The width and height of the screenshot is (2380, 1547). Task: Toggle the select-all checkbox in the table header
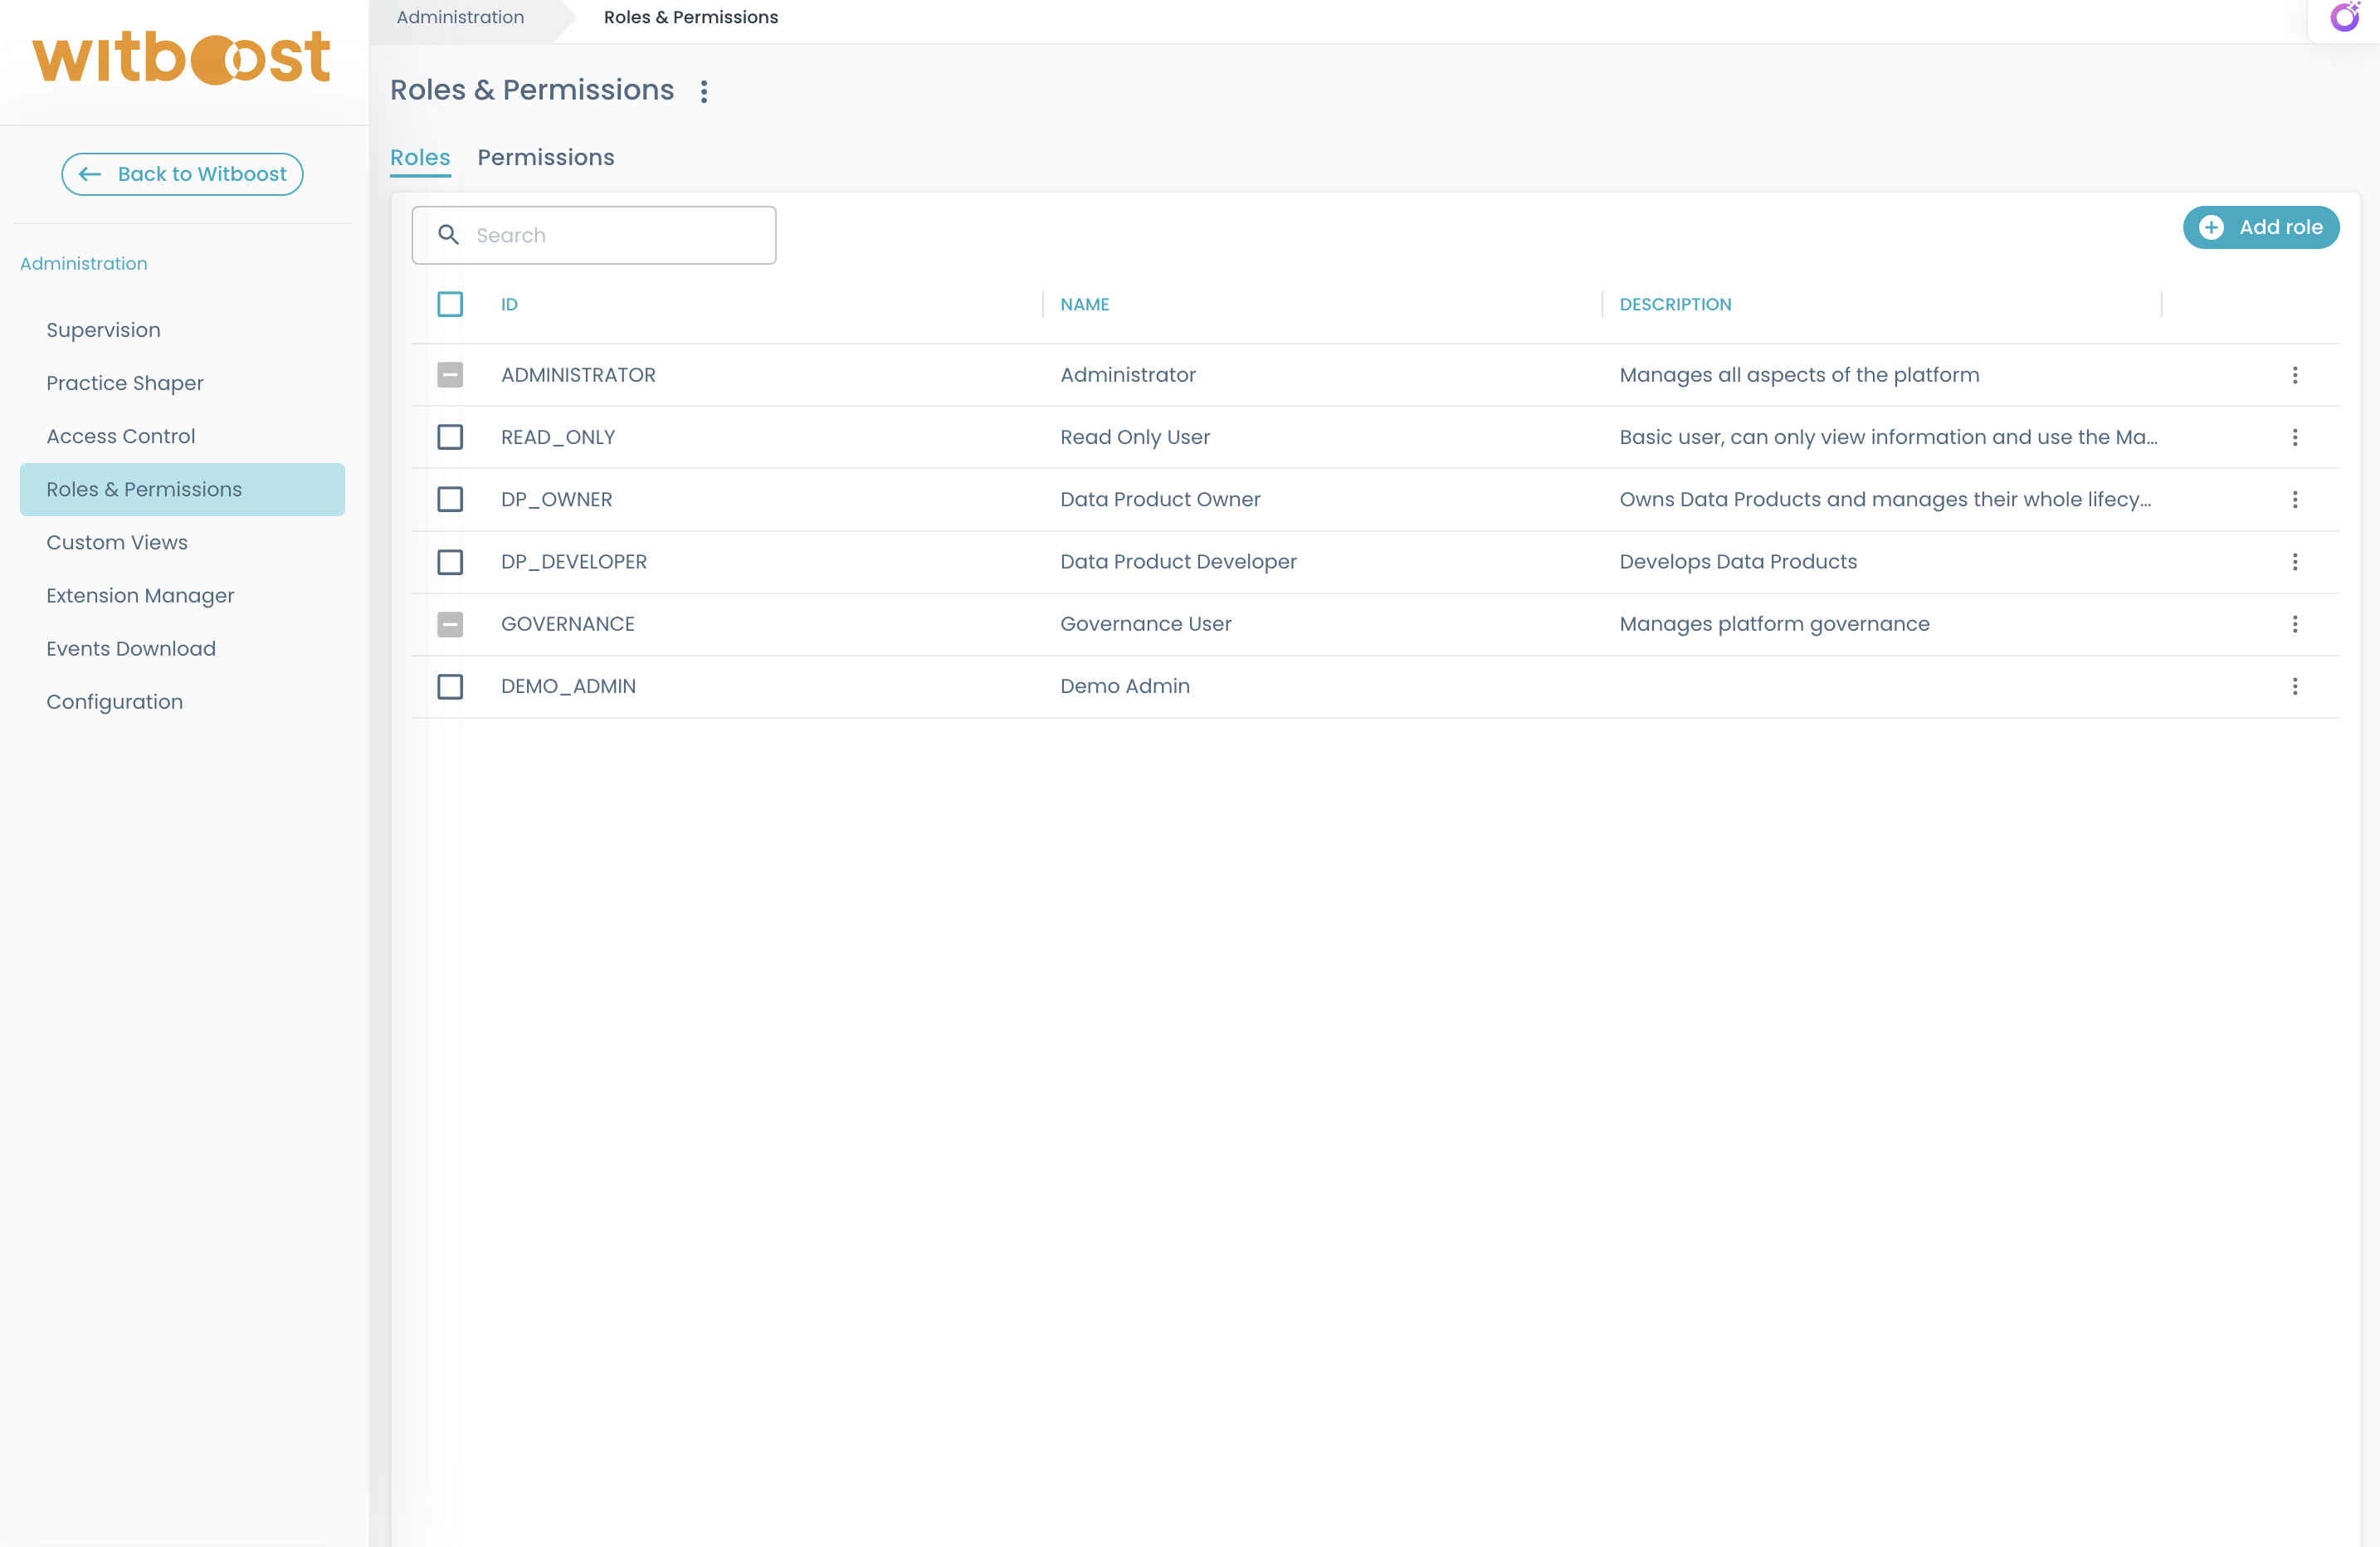click(450, 304)
